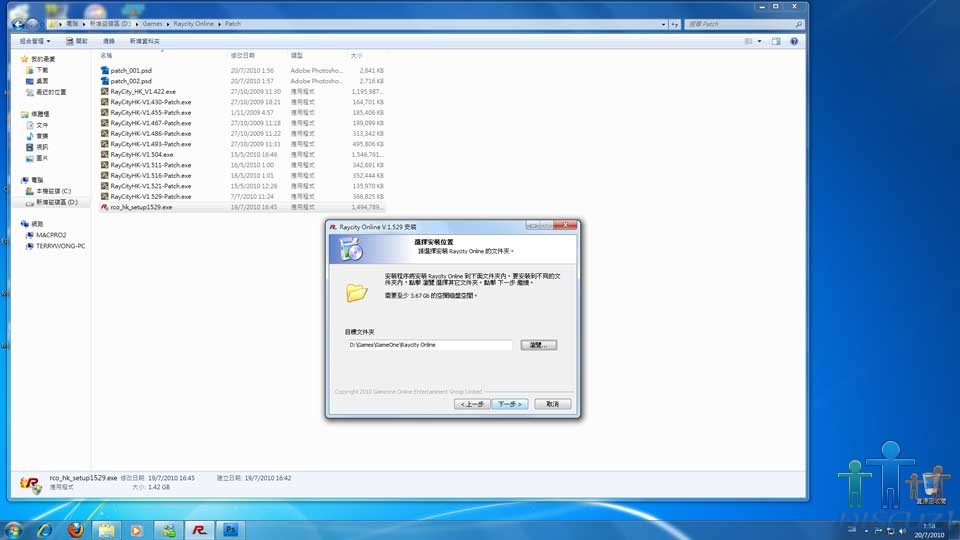Sort files by the 修改日期 column header

pos(243,55)
